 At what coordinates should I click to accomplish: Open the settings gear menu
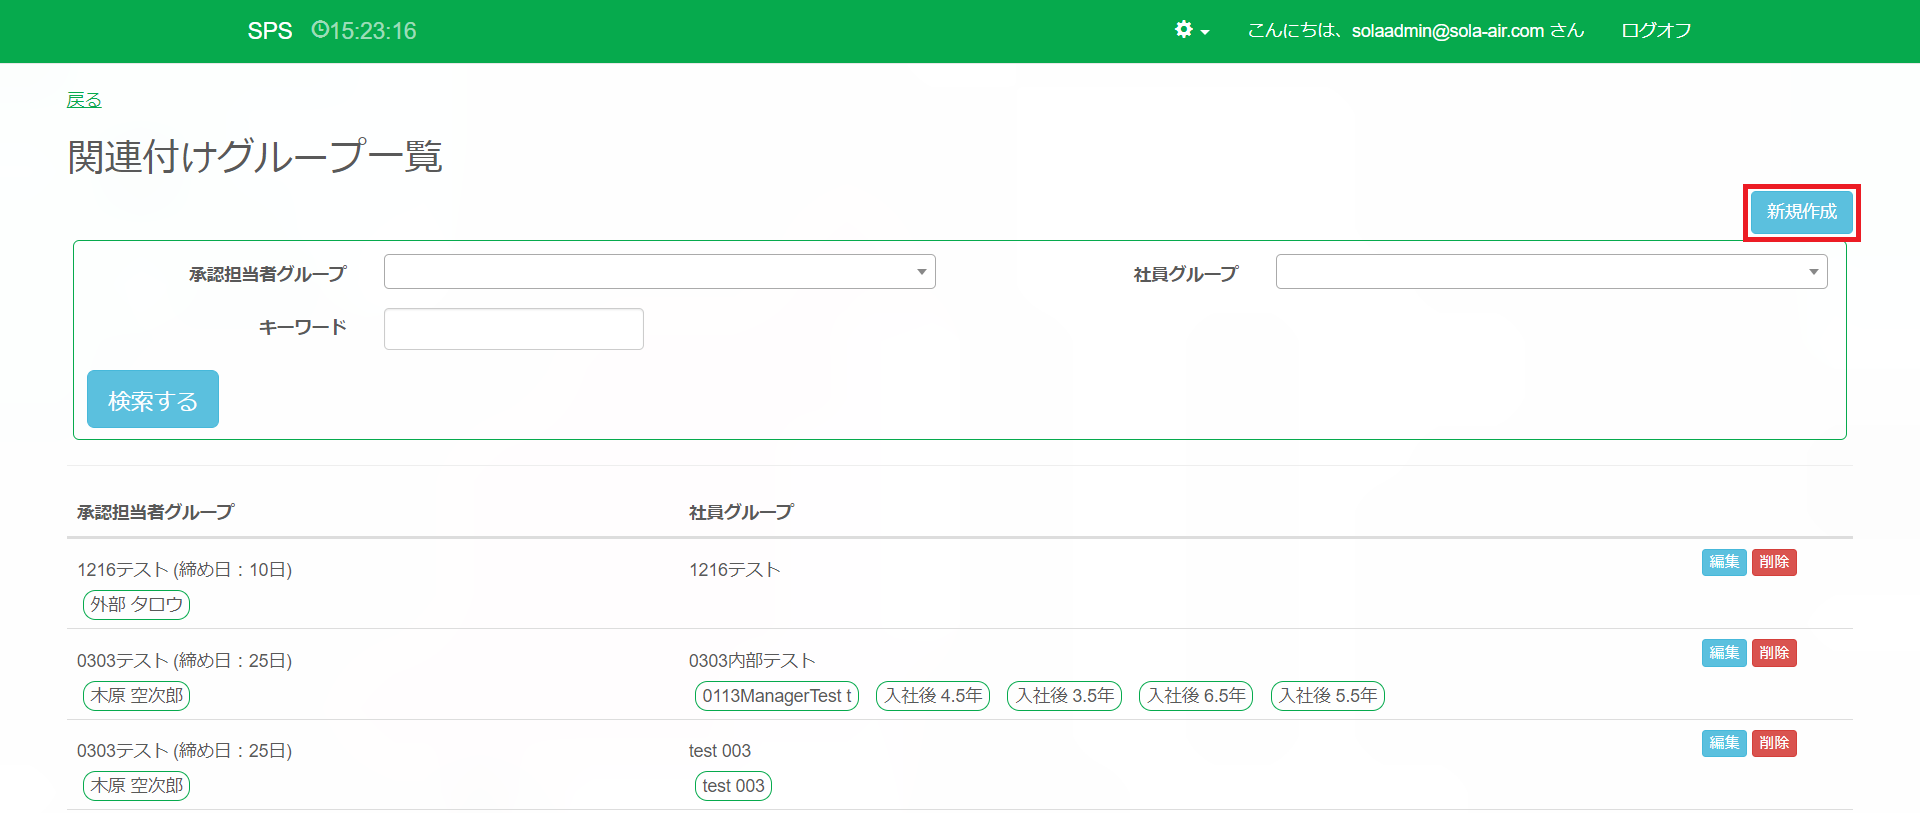tap(1191, 30)
